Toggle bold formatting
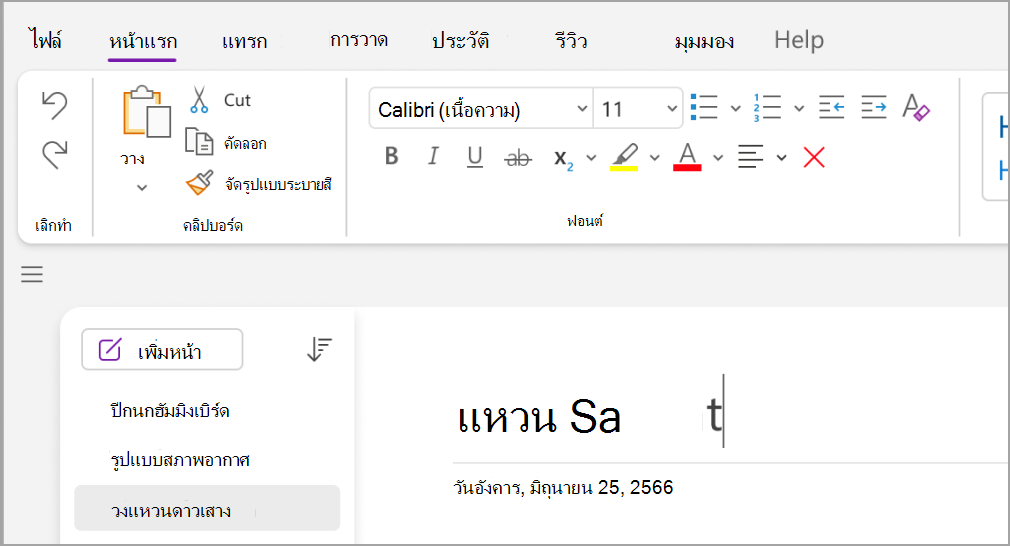This screenshot has width=1010, height=546. (x=392, y=156)
